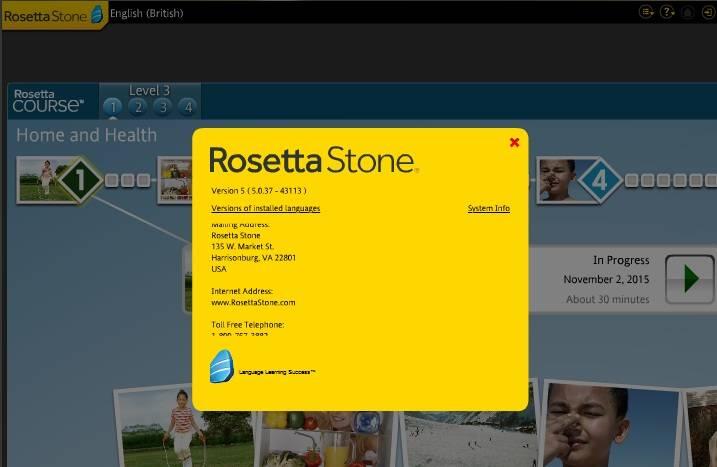Screen dimensions: 717x467
Task: Select the blue lesson 4 diamond marker
Action: click(x=599, y=181)
